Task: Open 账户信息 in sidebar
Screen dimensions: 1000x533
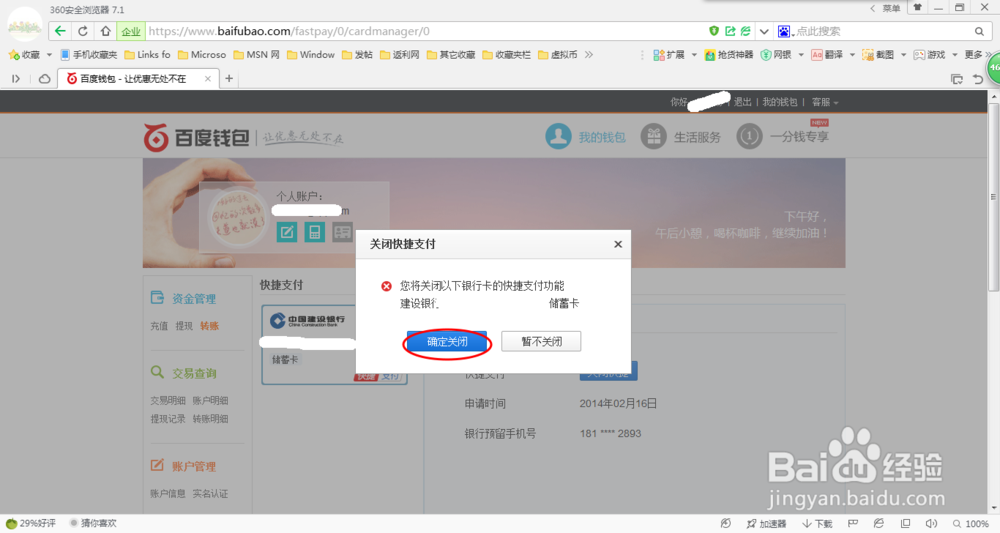Action: click(x=168, y=493)
